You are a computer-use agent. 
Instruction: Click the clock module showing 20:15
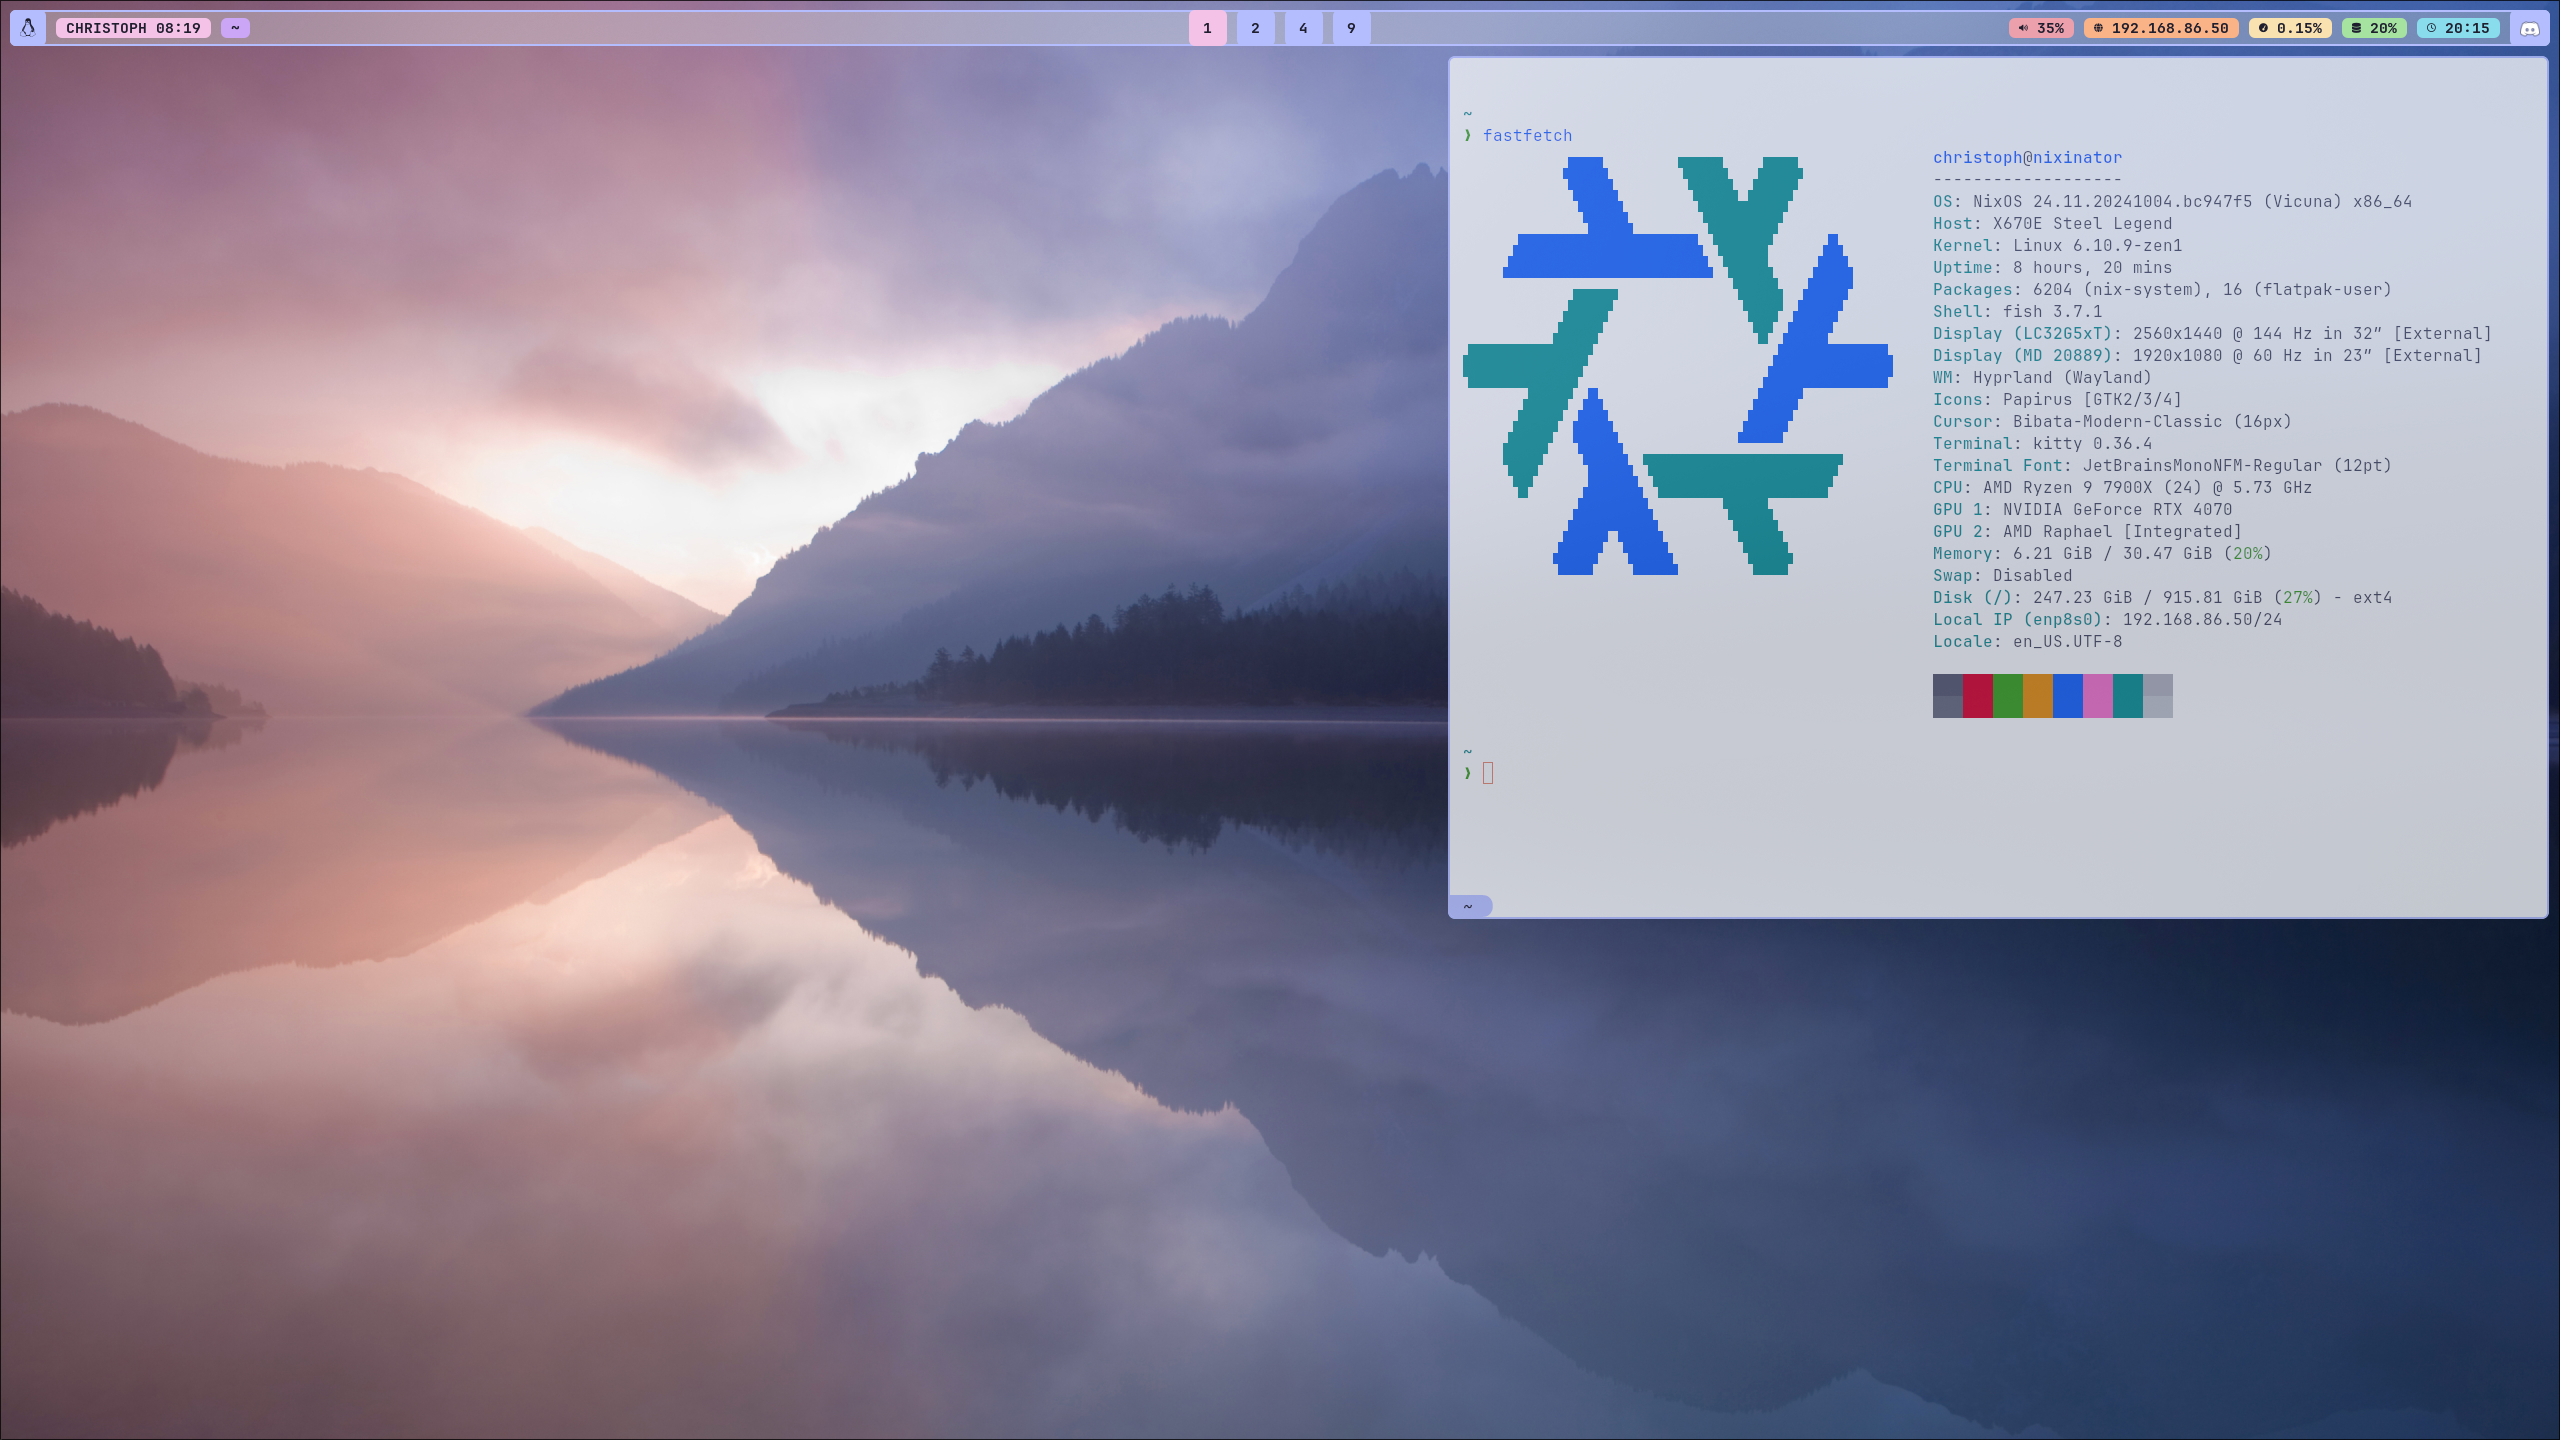[x=2458, y=28]
